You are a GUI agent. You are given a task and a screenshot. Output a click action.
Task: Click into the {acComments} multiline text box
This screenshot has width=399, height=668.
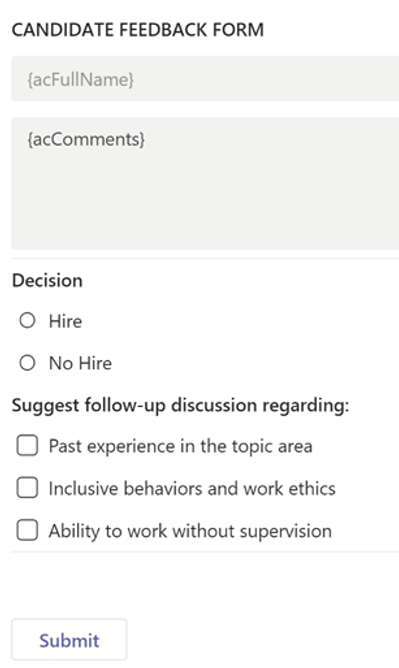pos(205,183)
